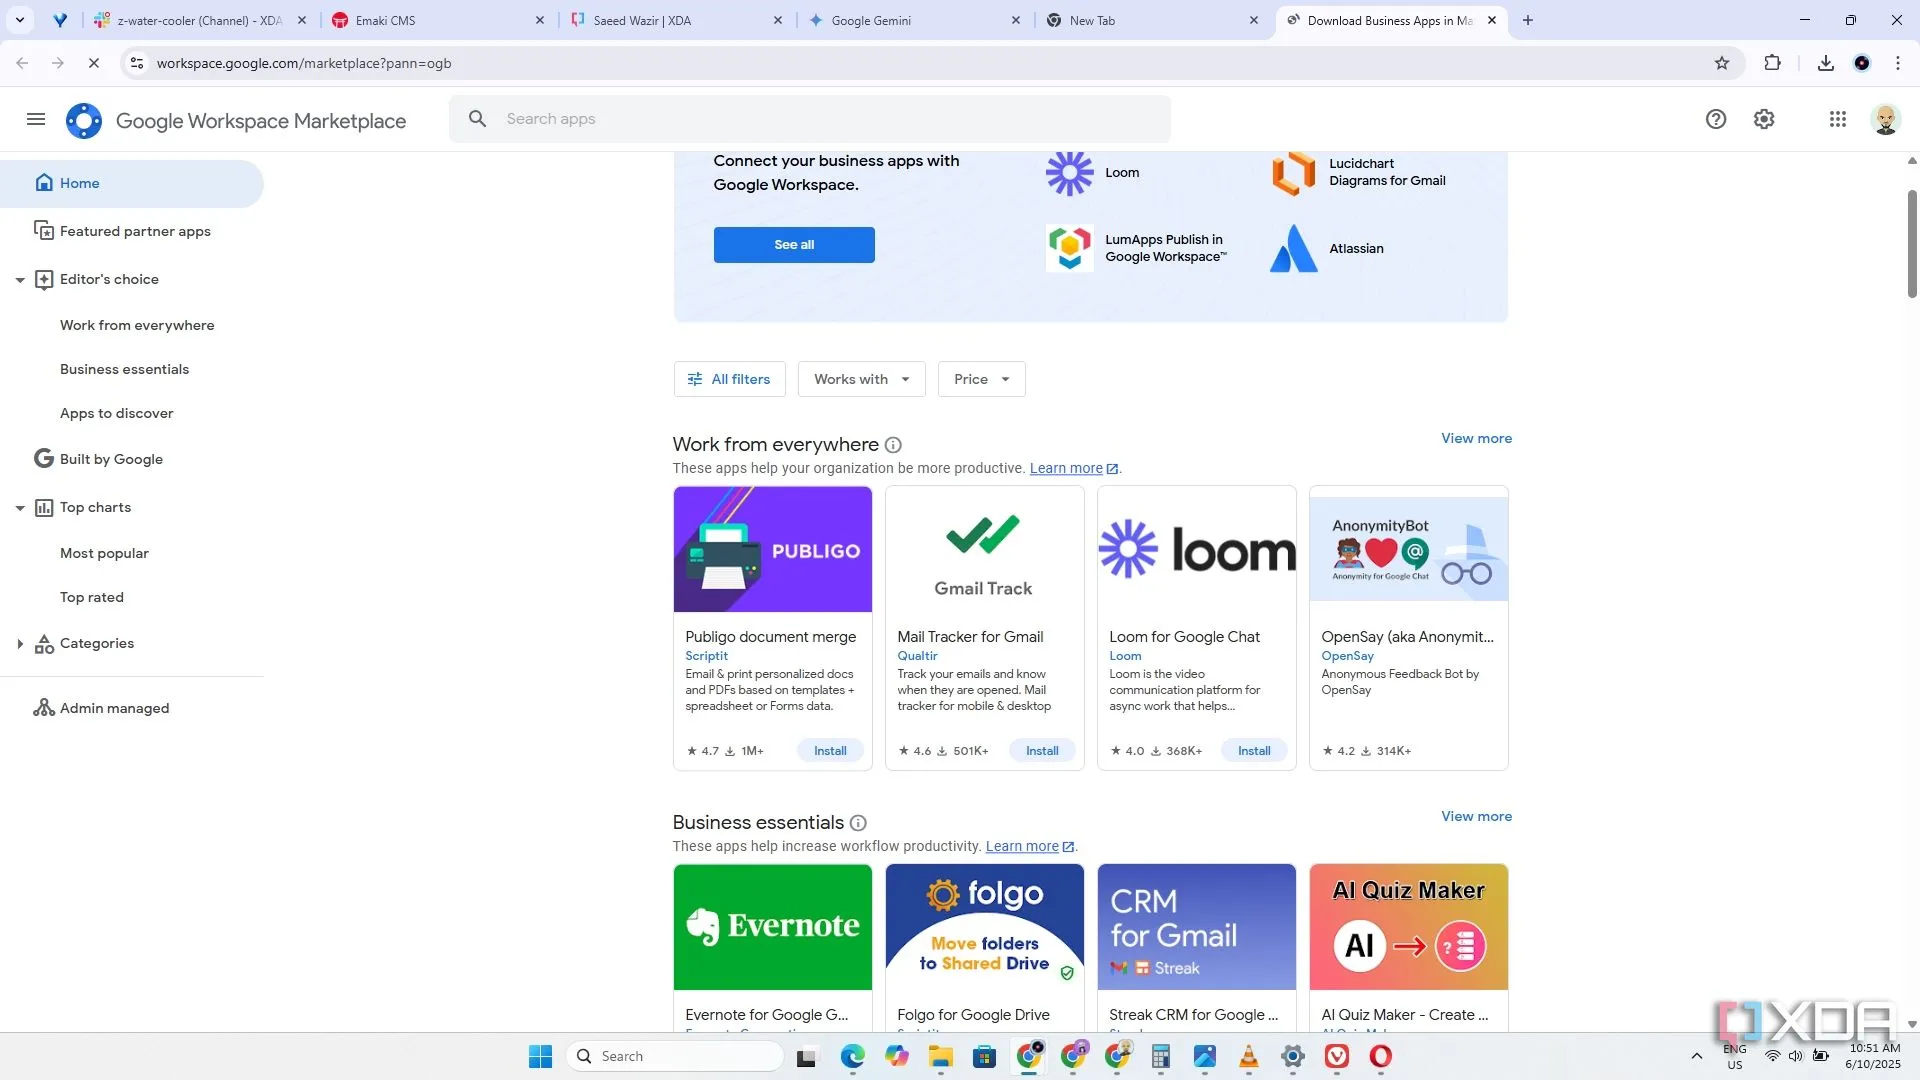
Task: Click the Atlassian icon in banner
Action: [x=1293, y=248]
